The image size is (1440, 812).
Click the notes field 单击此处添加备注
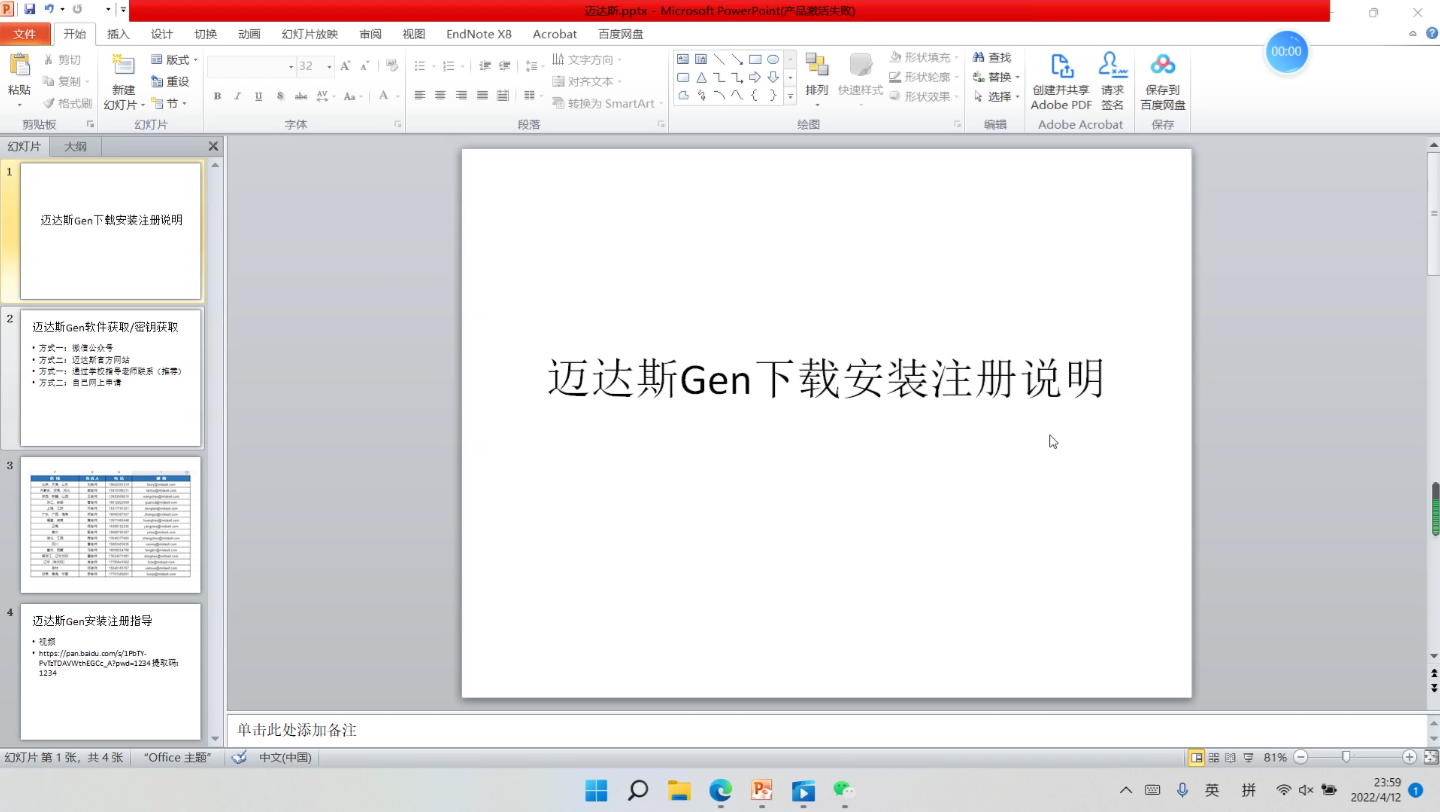click(826, 730)
